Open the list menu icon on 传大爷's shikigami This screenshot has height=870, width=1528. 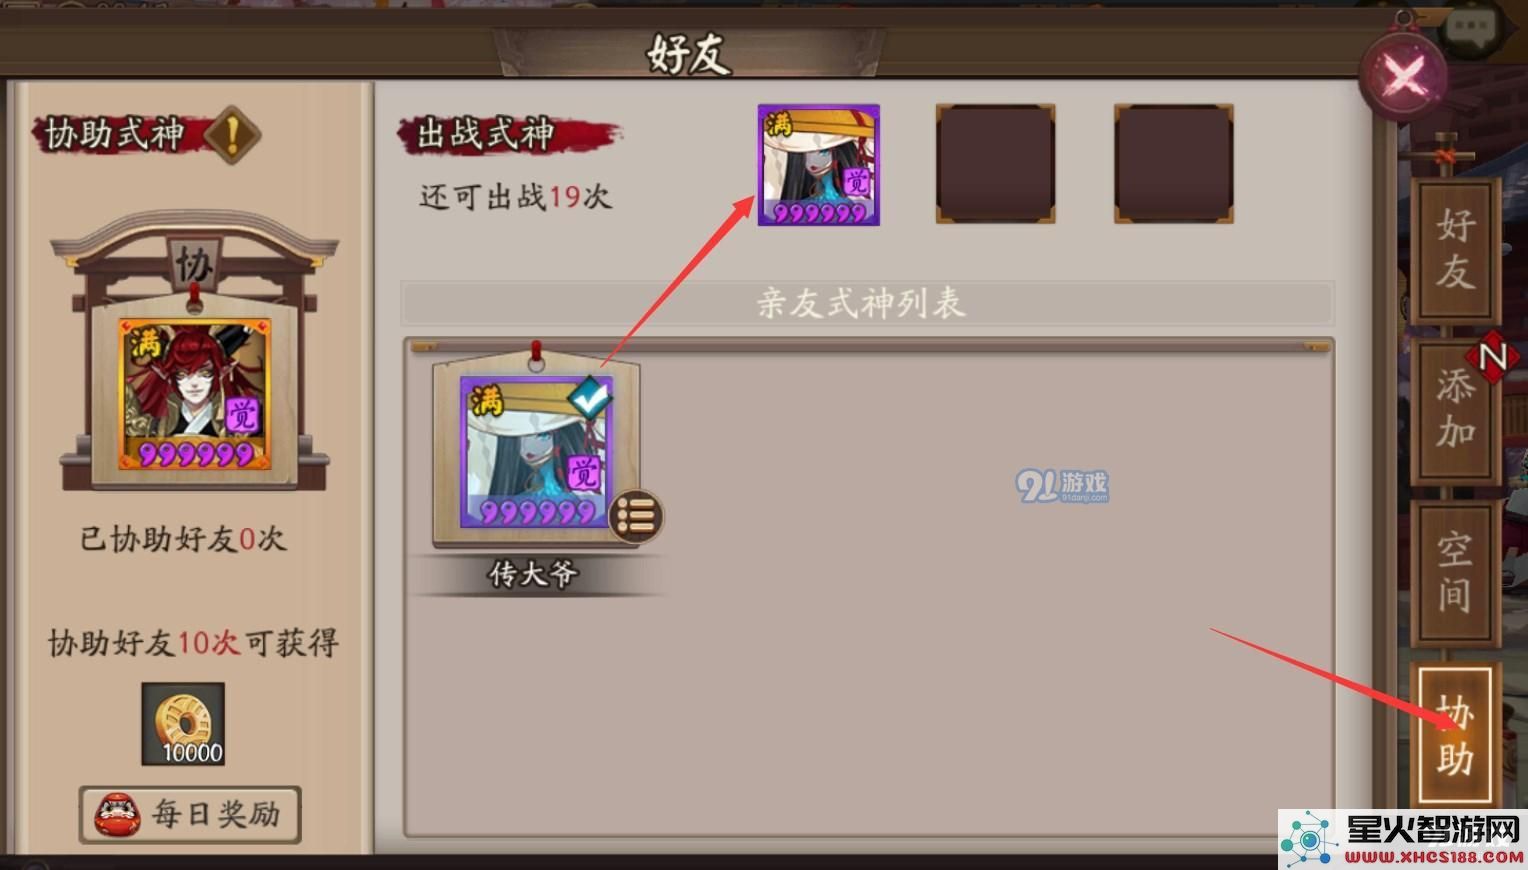pyautogui.click(x=636, y=516)
